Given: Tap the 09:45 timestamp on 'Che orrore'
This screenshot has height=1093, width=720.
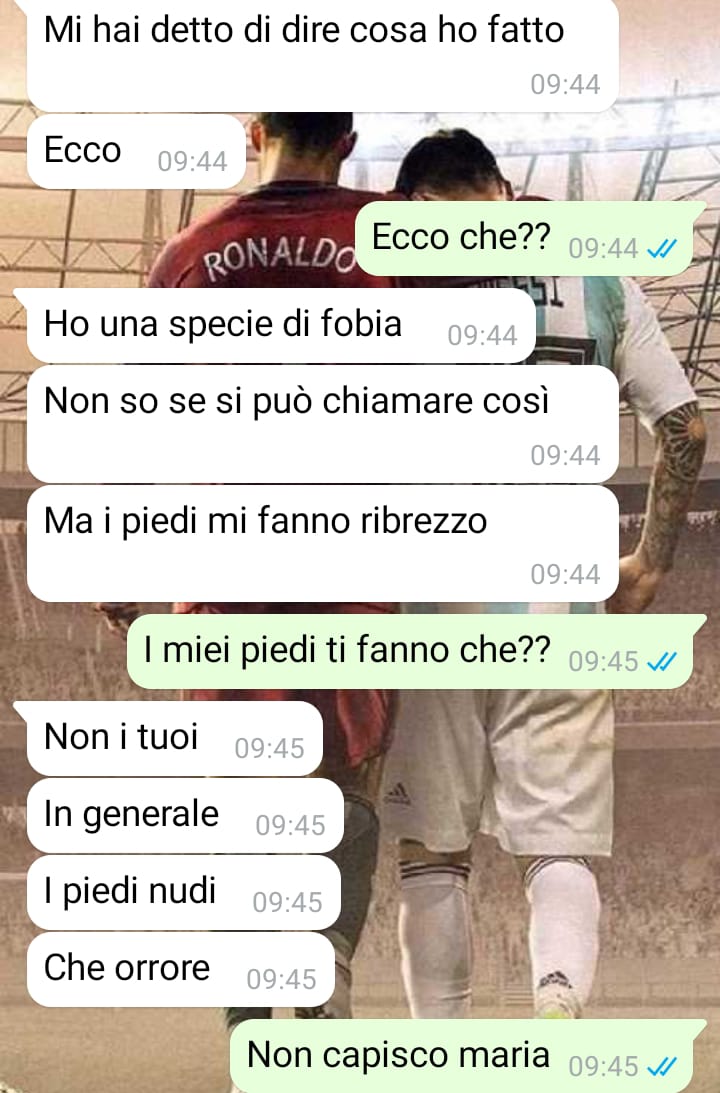Looking at the screenshot, I should coord(282,980).
